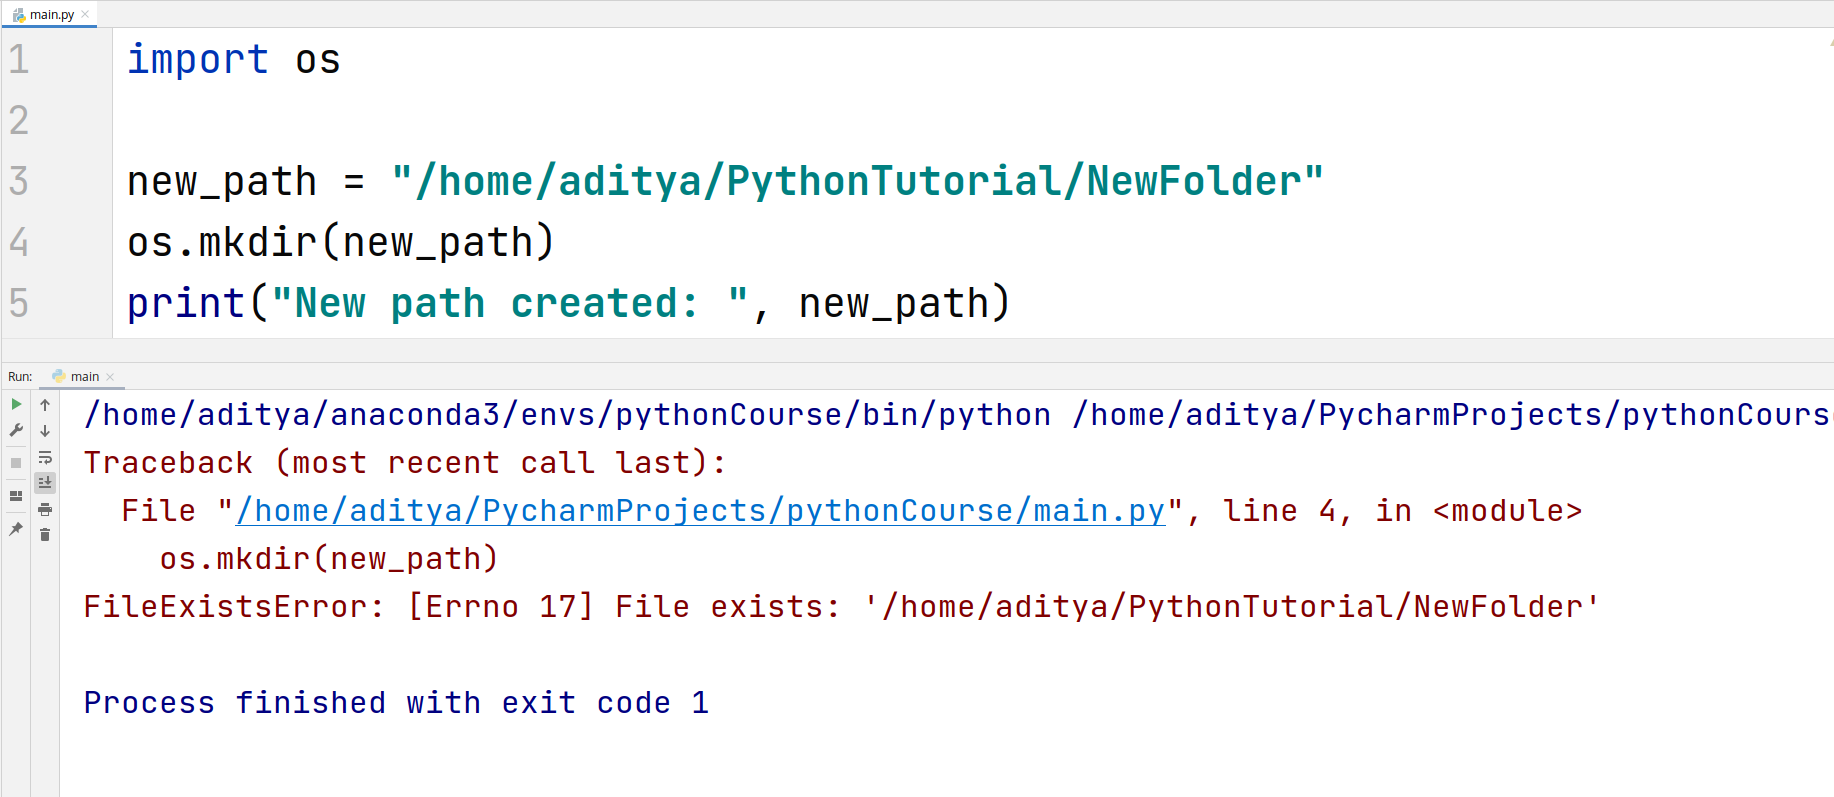Open run configuration wrench icon
The height and width of the screenshot is (797, 1834).
[x=16, y=431]
